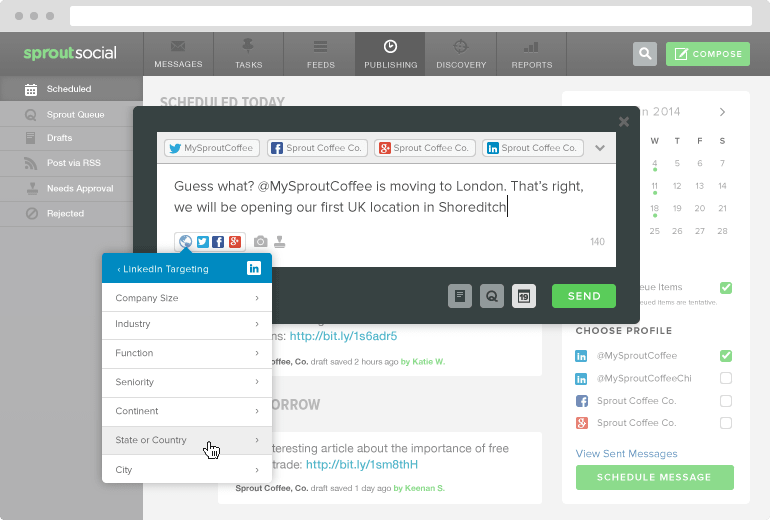The image size is (770, 520).
Task: Uncheck the @MySproutCoffee profile checkbox
Action: click(726, 356)
